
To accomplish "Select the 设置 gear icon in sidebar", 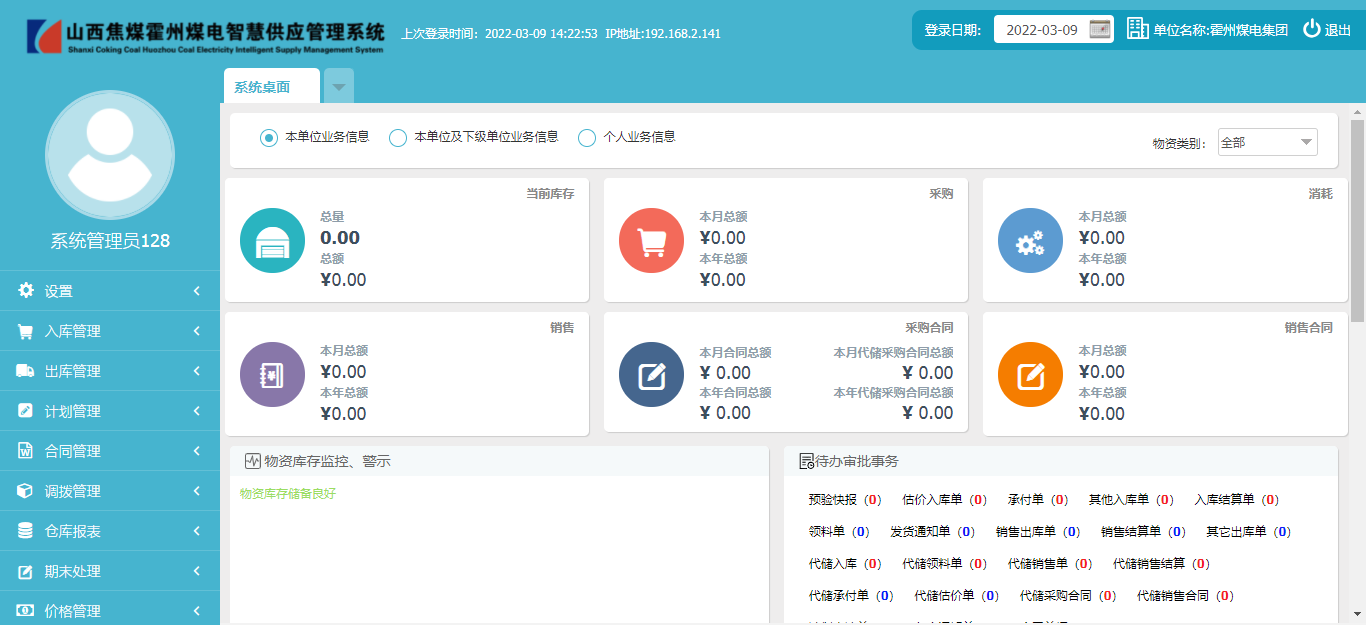I will click(24, 290).
